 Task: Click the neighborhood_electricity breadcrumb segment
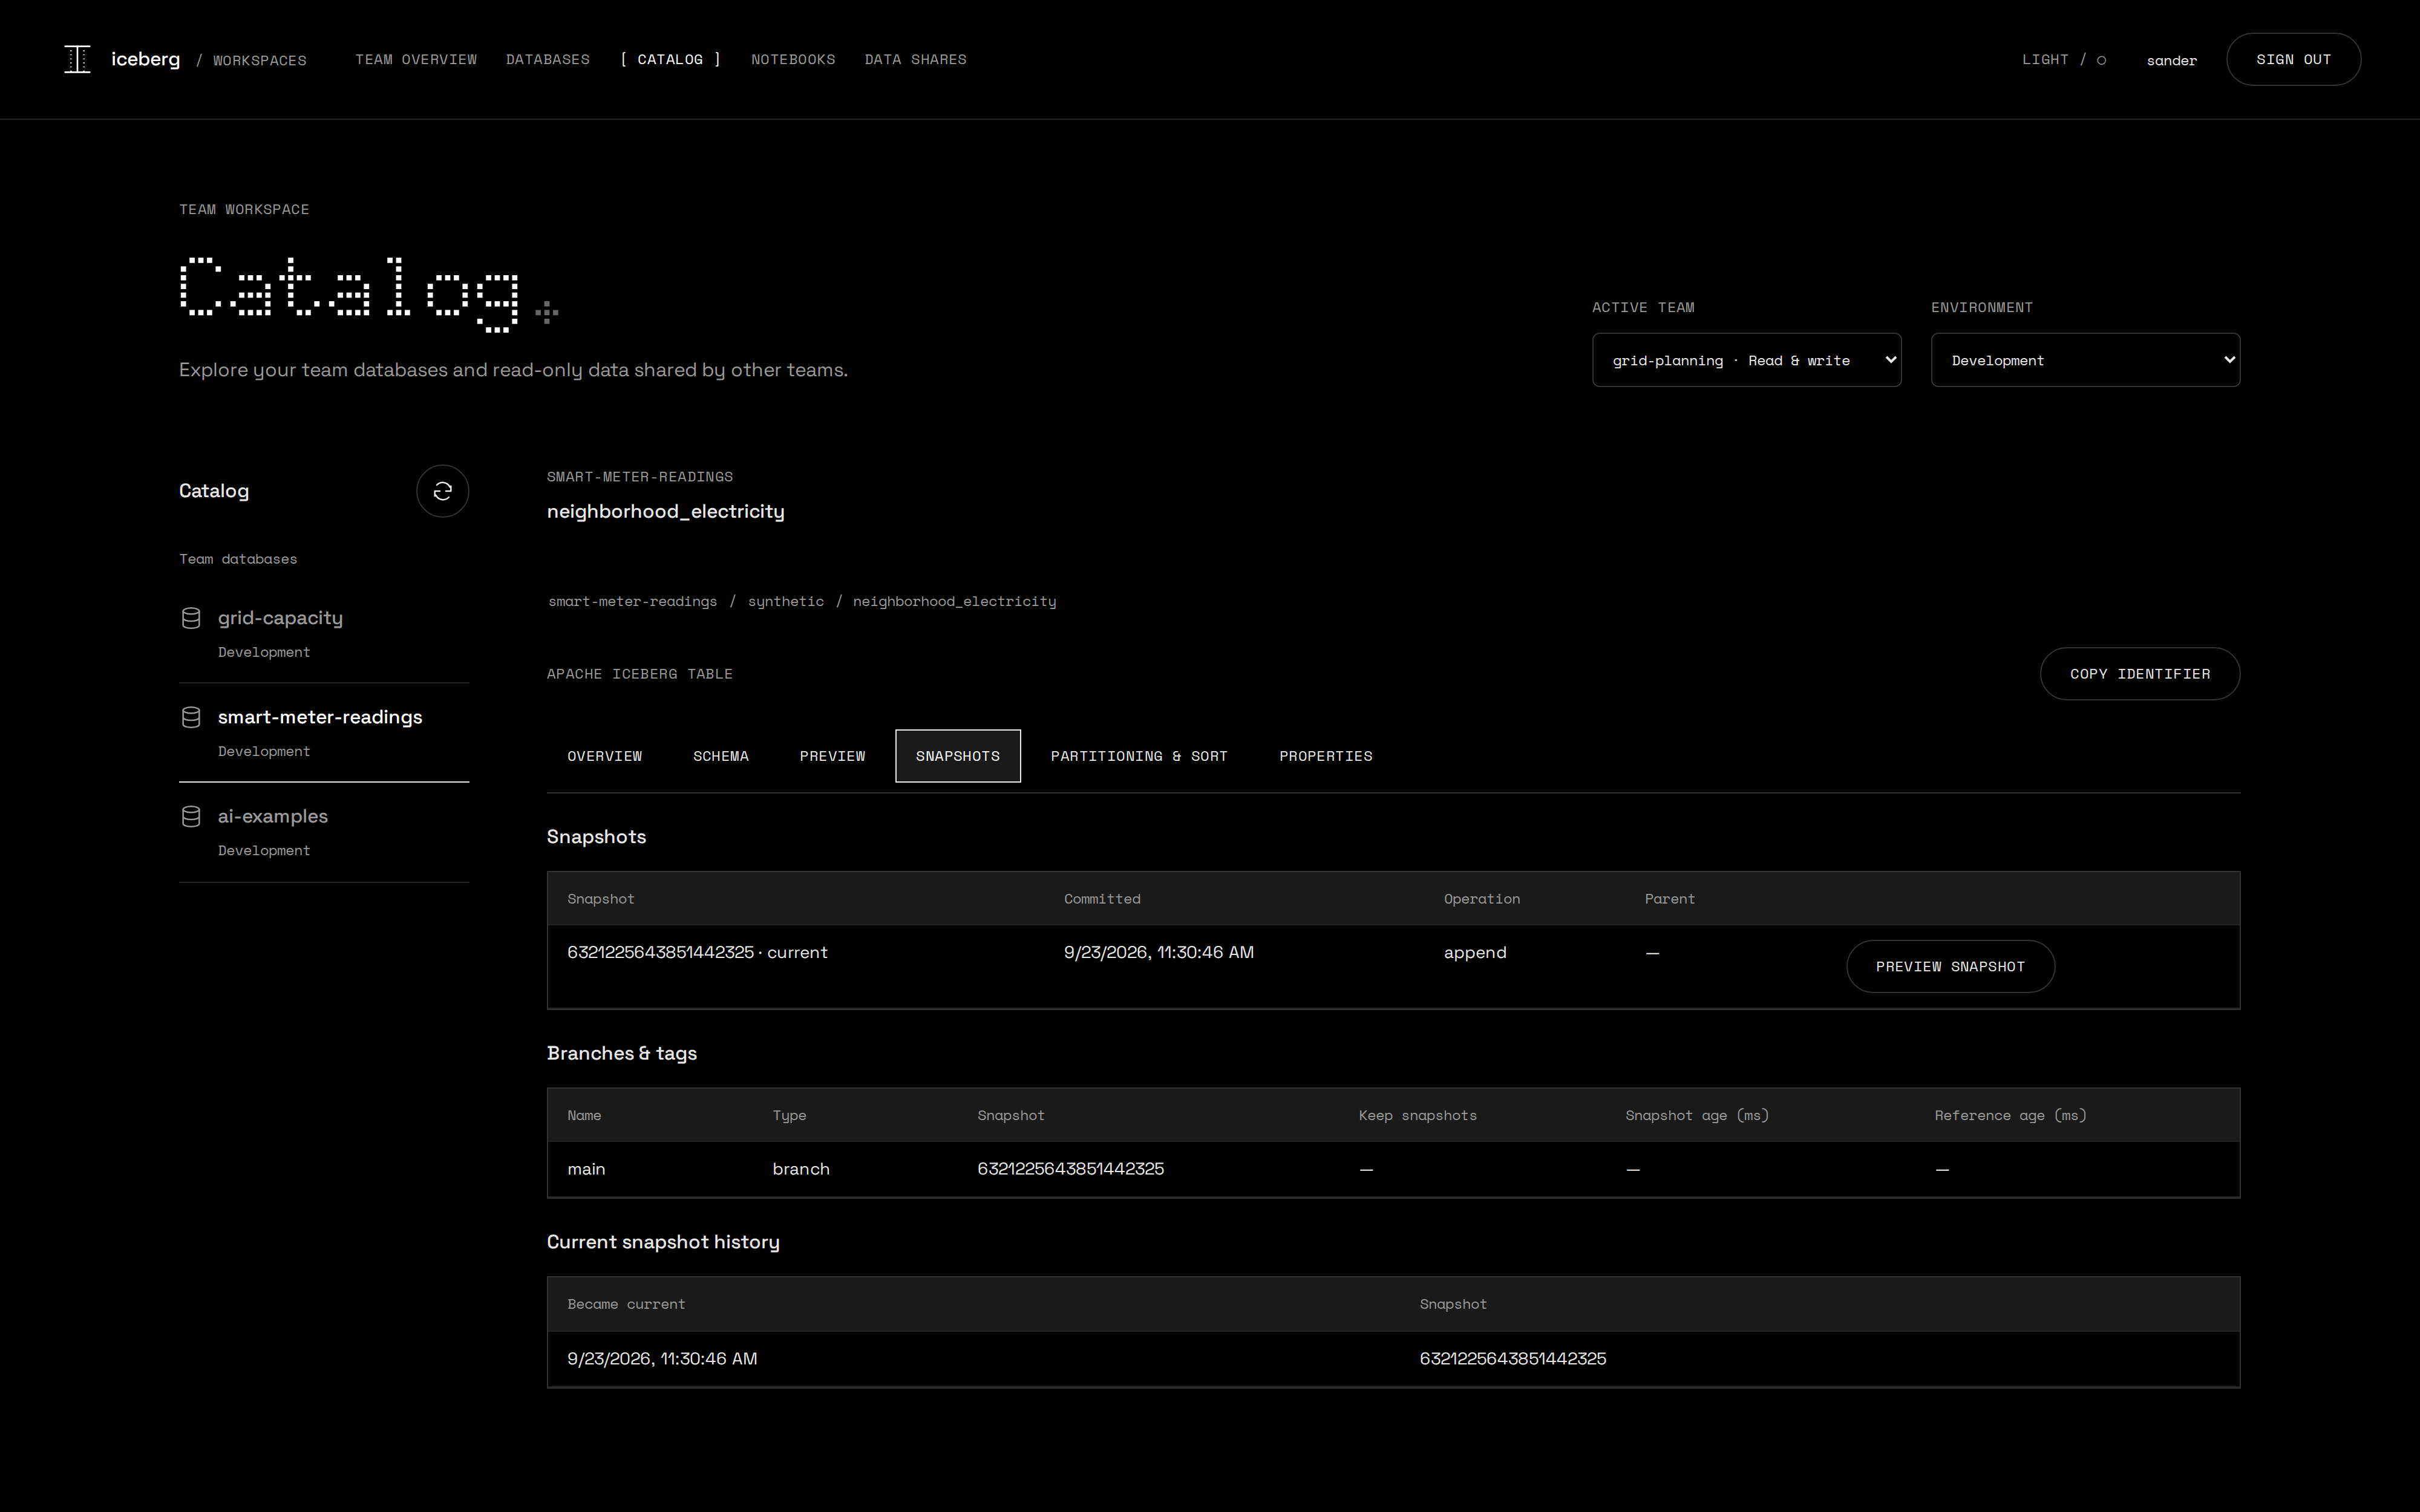coord(954,602)
